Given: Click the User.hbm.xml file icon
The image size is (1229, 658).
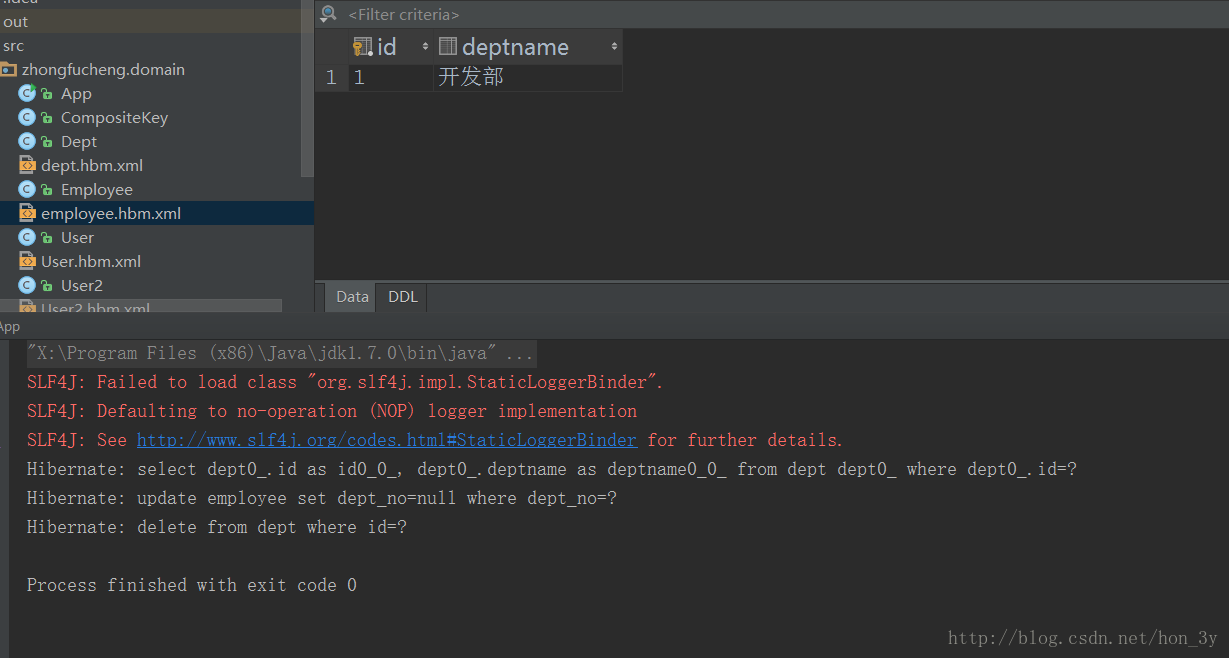Looking at the screenshot, I should coord(27,261).
